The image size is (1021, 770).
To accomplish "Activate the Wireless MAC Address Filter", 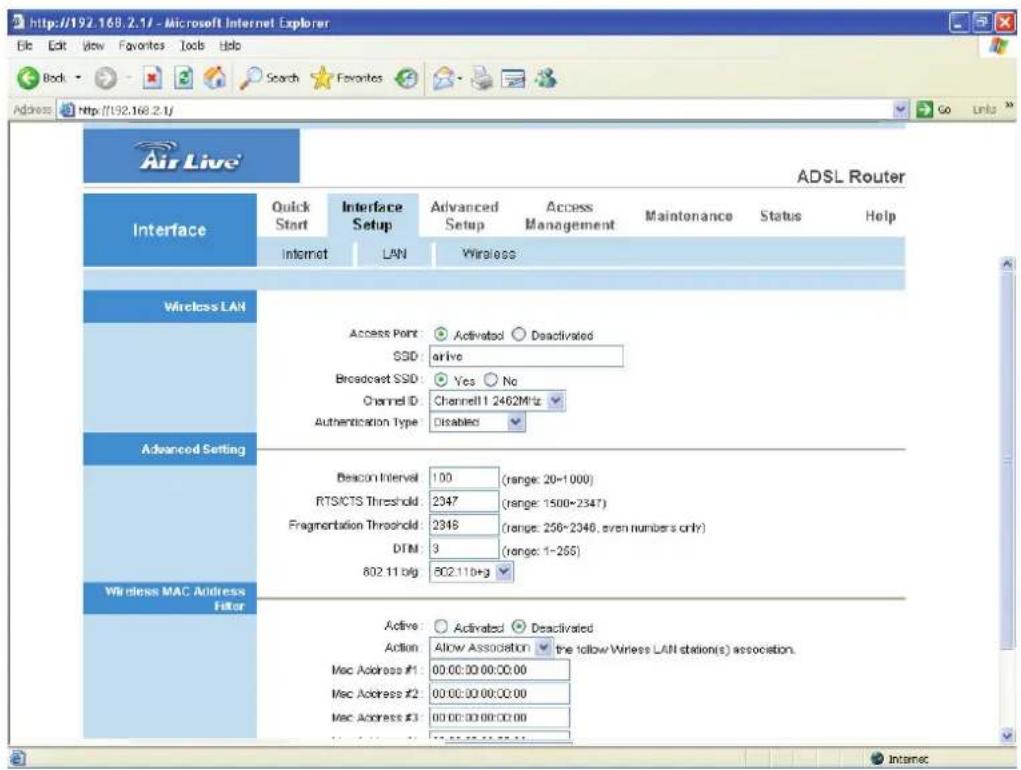I will pos(441,626).
